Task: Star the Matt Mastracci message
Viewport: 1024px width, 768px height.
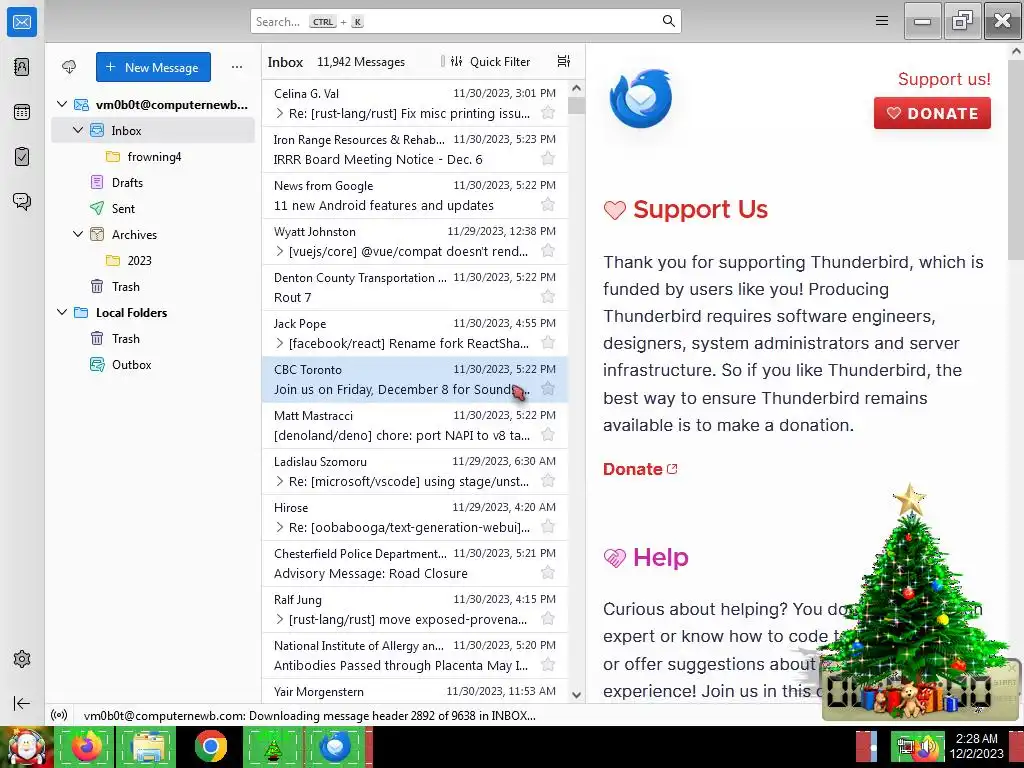Action: [548, 435]
